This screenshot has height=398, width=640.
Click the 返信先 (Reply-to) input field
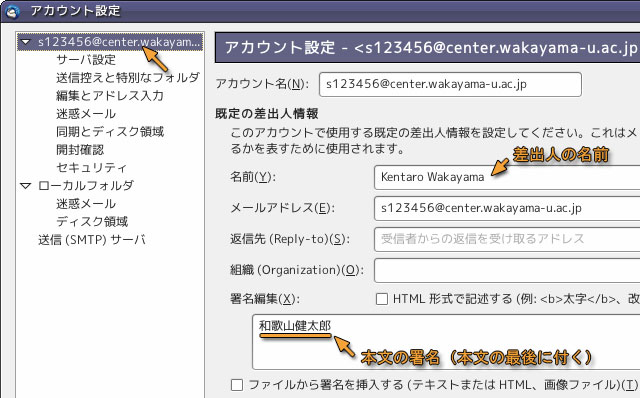click(x=507, y=239)
